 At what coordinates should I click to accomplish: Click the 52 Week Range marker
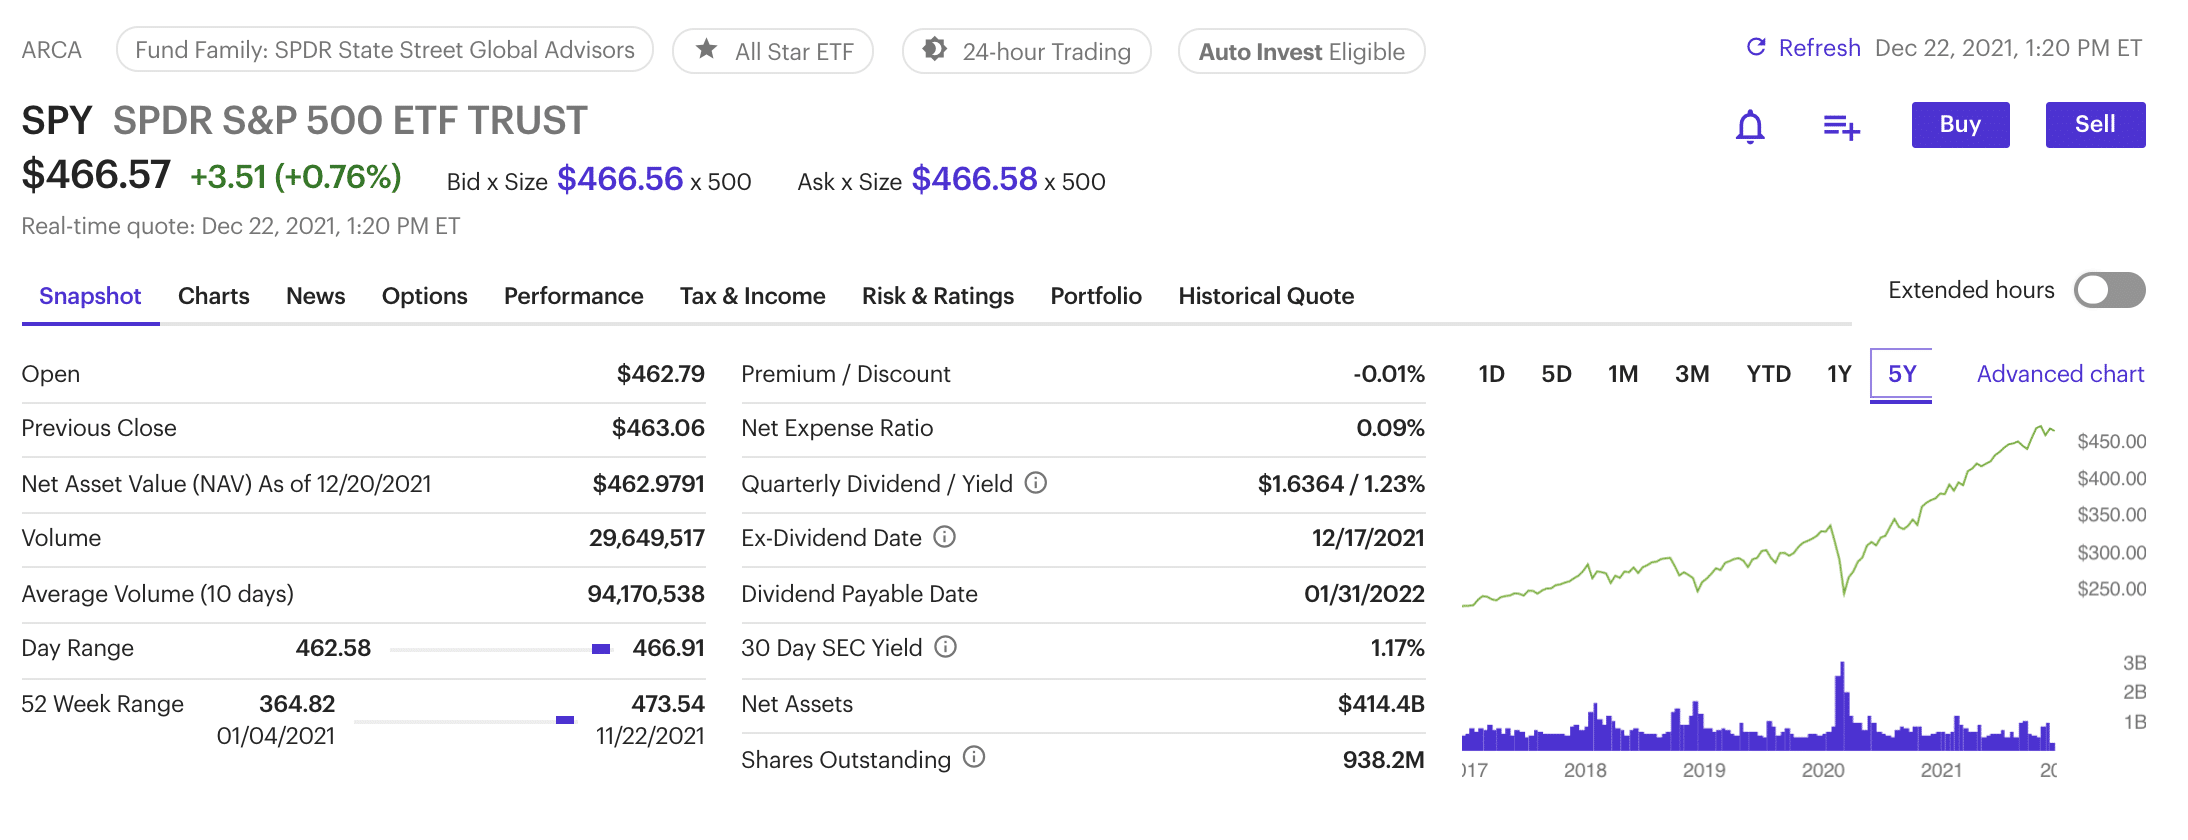click(565, 720)
